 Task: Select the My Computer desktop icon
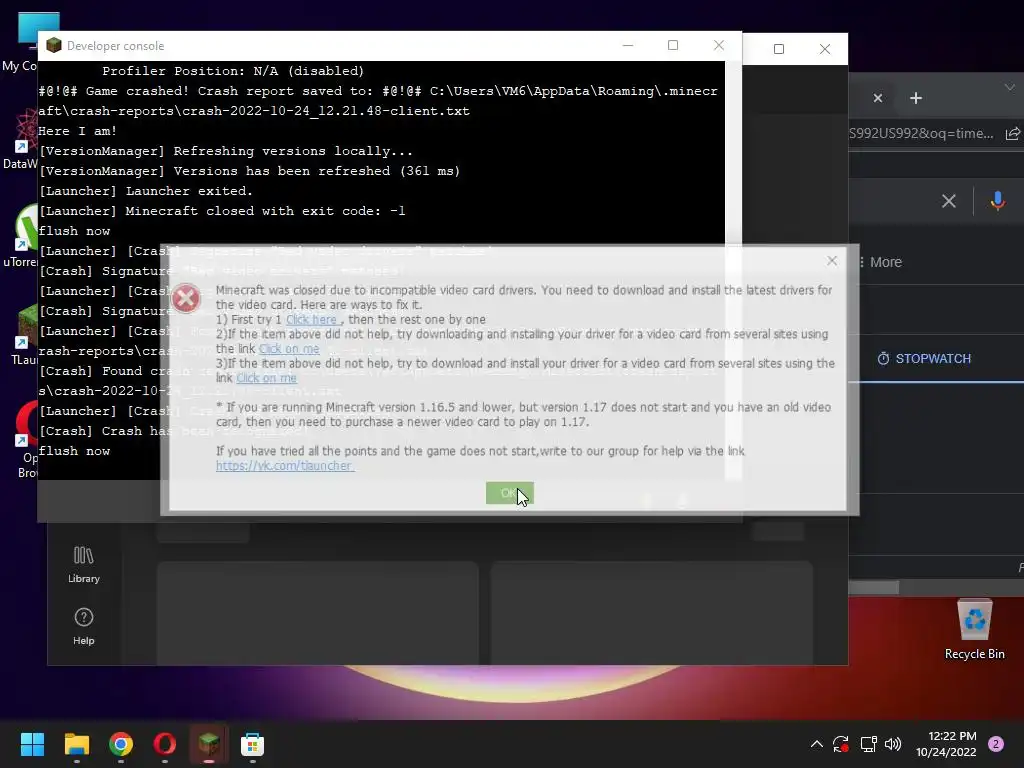[20, 43]
